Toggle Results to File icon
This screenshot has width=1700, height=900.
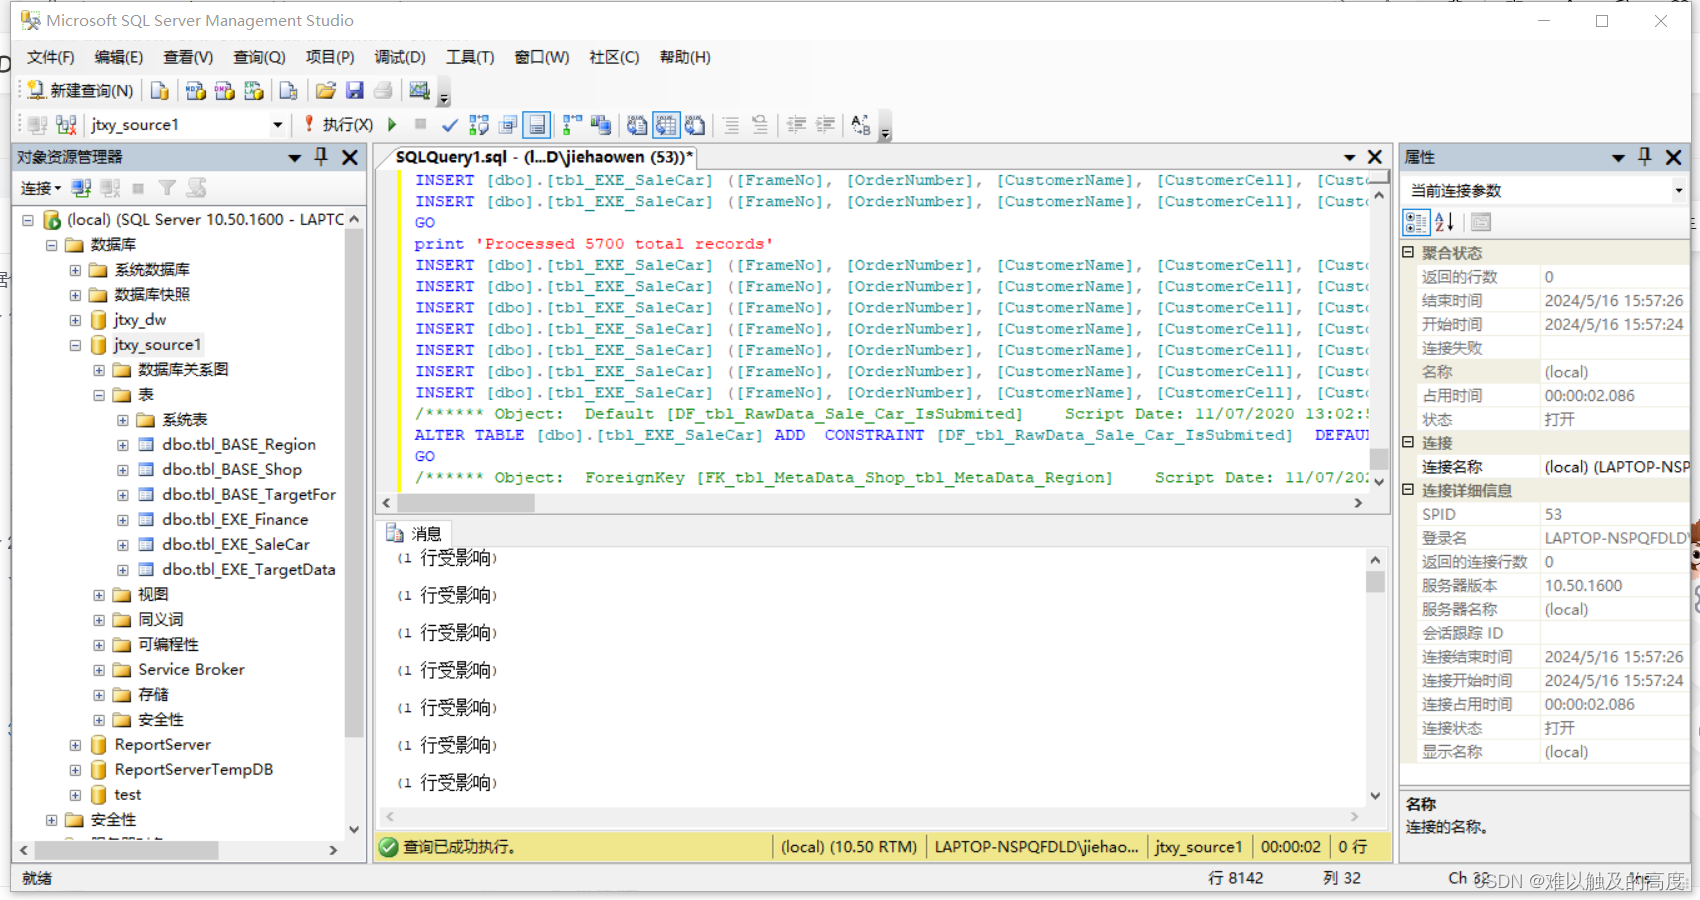(x=695, y=125)
